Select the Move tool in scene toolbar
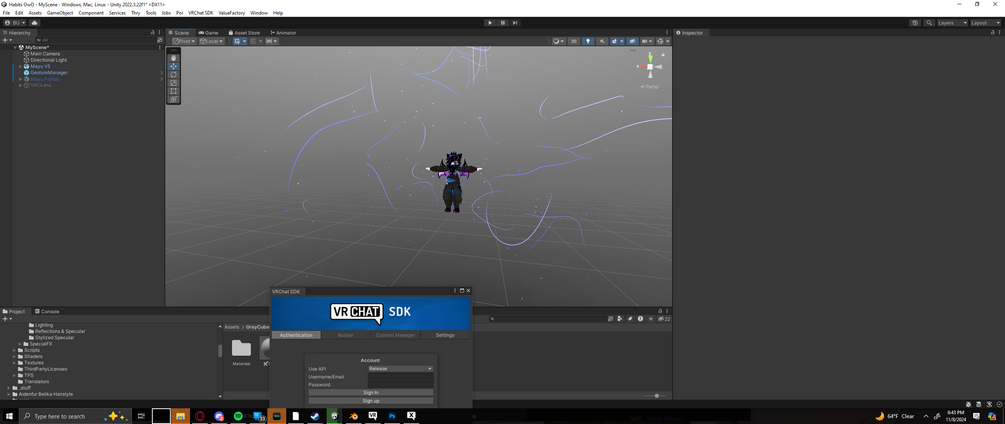This screenshot has width=1005, height=424. point(173,66)
